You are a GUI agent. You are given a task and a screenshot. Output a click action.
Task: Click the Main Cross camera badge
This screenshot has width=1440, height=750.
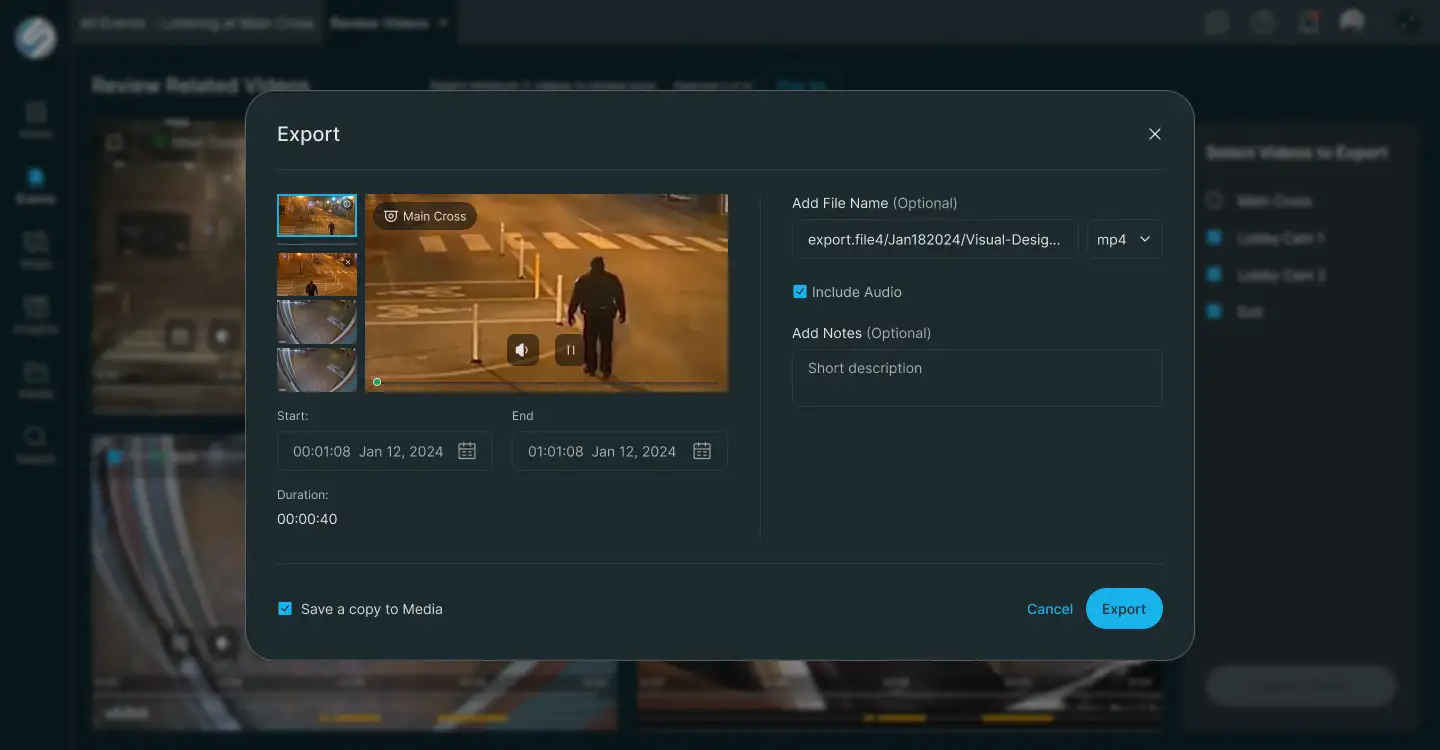[x=425, y=216]
